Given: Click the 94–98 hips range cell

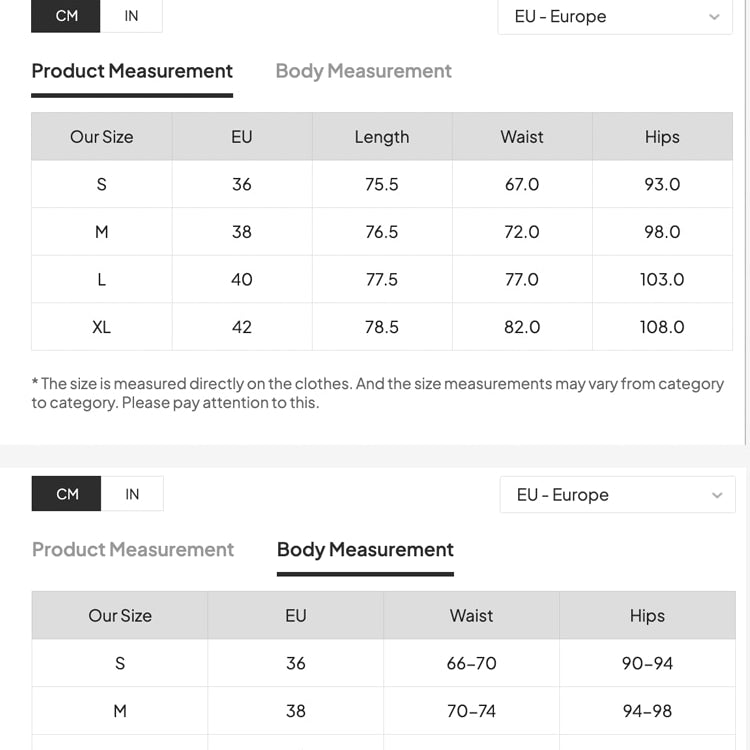Looking at the screenshot, I should [647, 711].
